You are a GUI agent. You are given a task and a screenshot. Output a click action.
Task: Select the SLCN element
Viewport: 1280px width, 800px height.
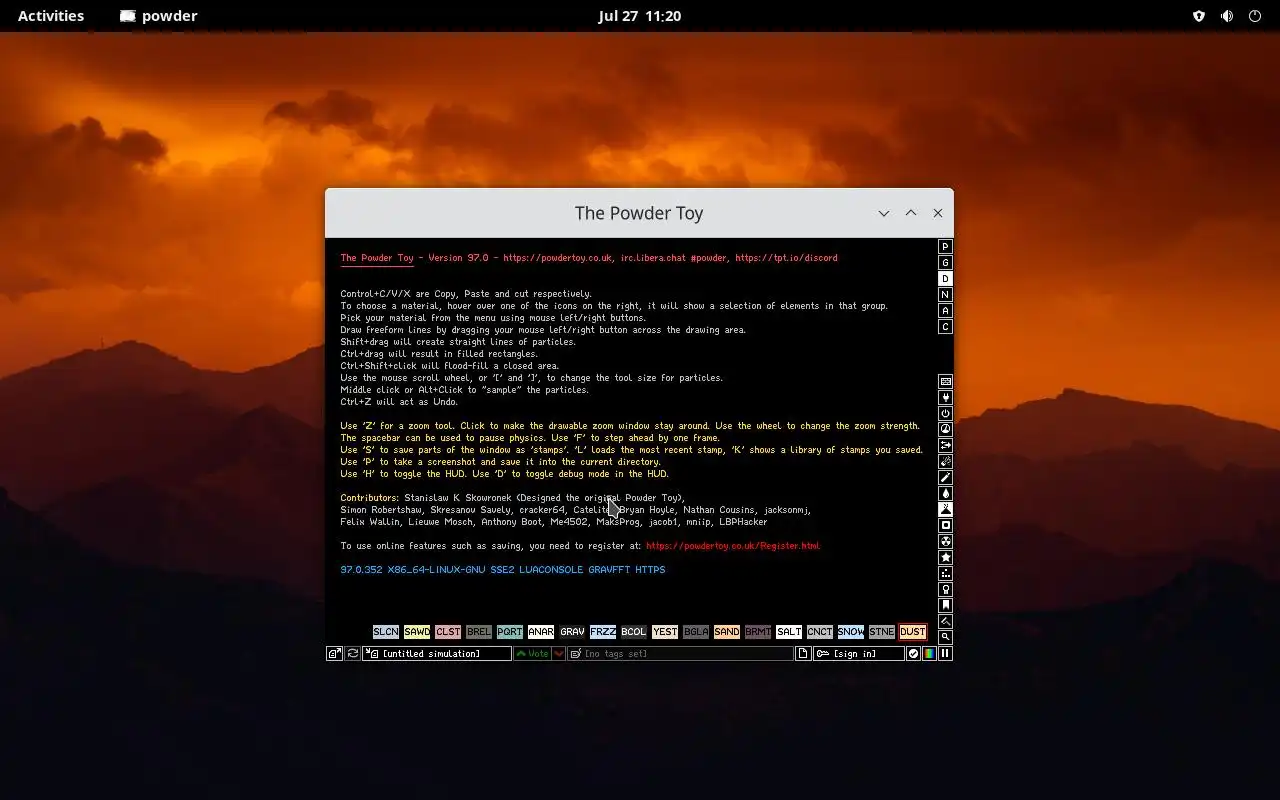pyautogui.click(x=386, y=632)
